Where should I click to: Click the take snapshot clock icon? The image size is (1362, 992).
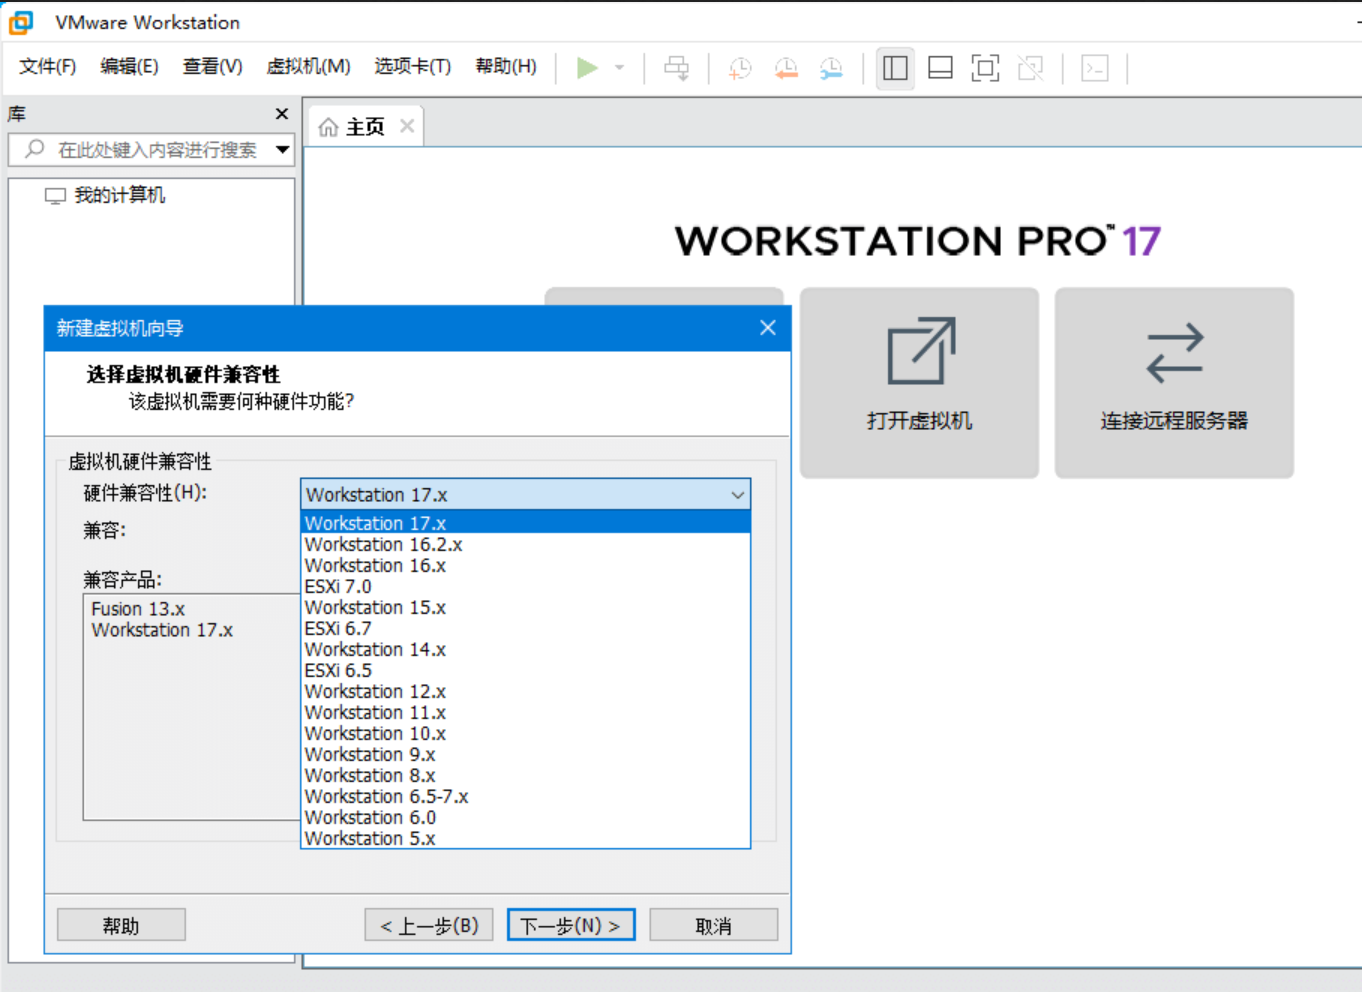740,68
